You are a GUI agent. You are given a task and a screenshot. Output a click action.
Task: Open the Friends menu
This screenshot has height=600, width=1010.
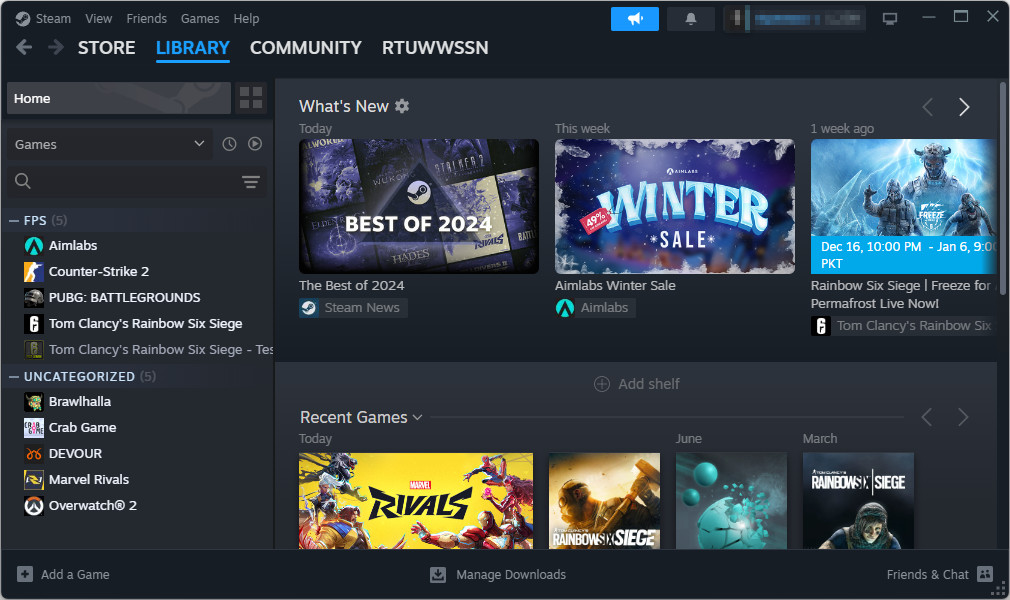tap(146, 19)
